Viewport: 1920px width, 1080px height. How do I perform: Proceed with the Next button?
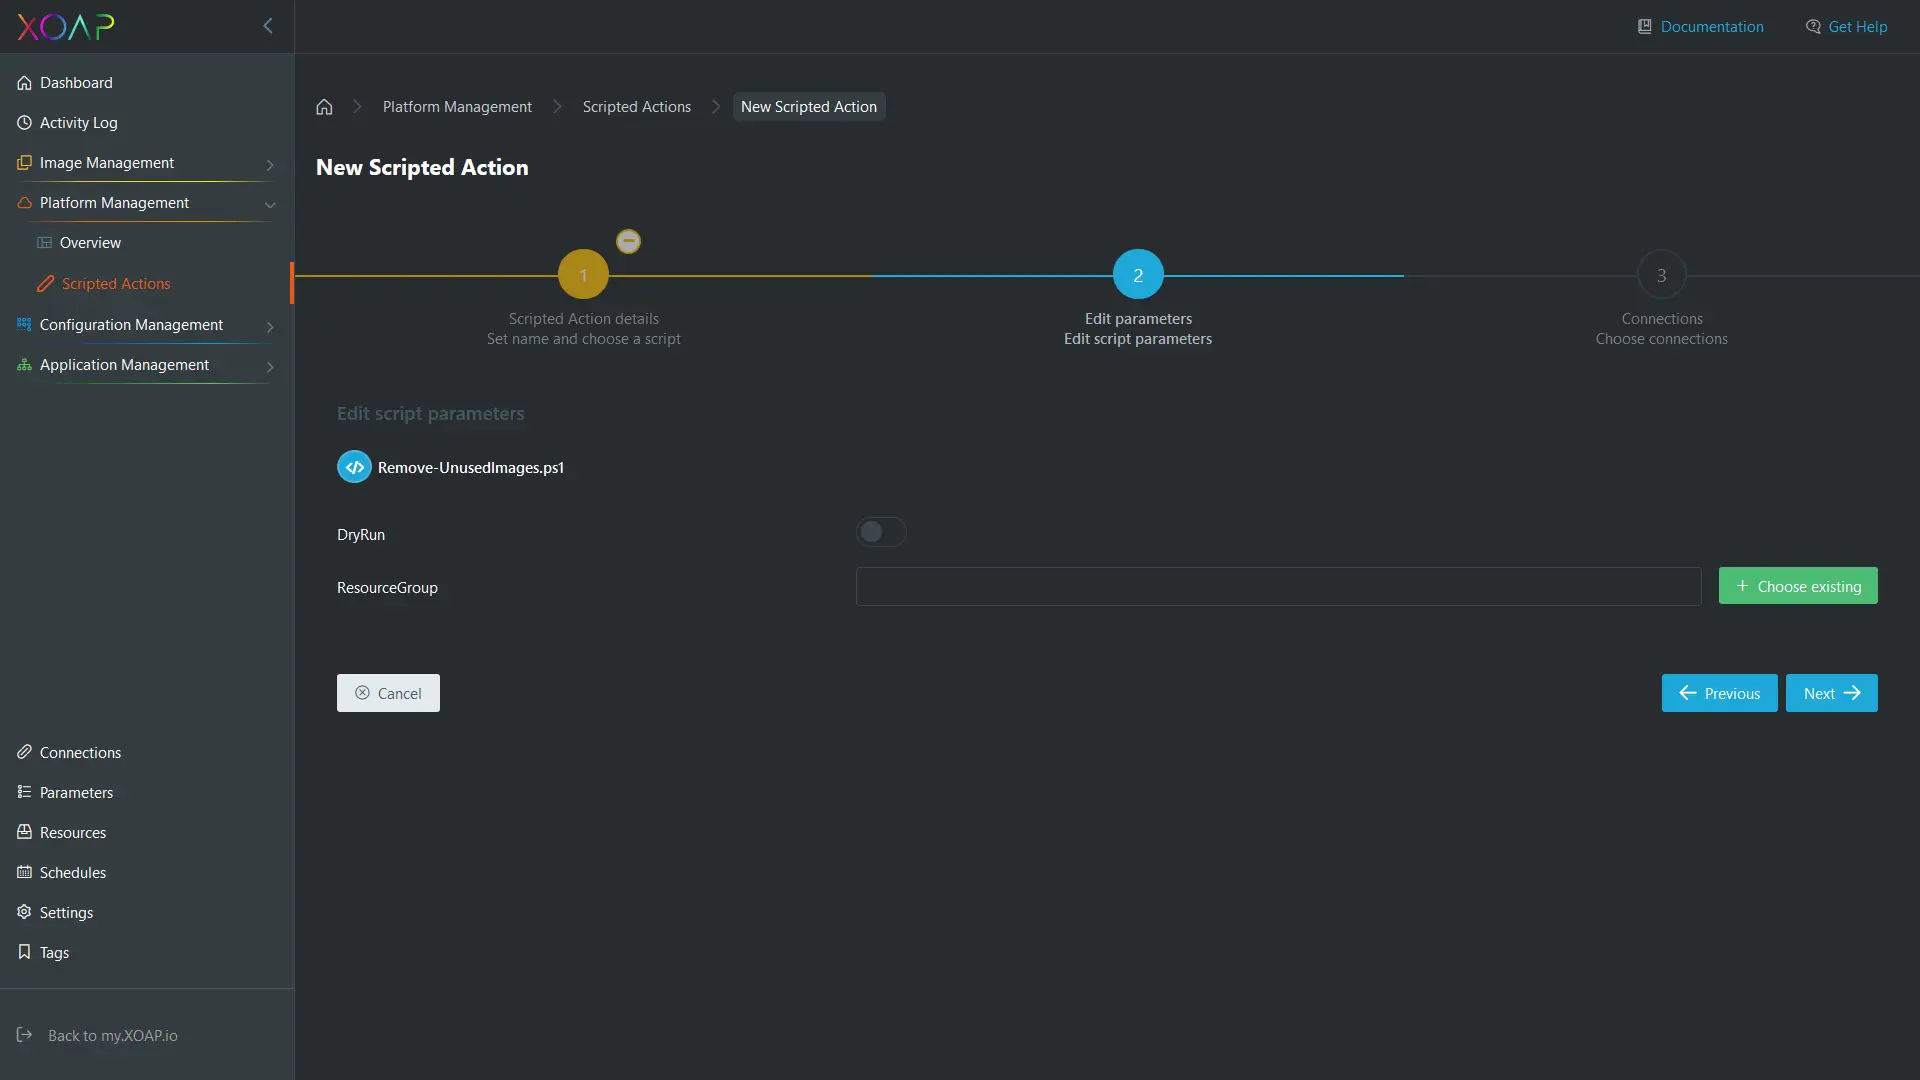click(1831, 693)
